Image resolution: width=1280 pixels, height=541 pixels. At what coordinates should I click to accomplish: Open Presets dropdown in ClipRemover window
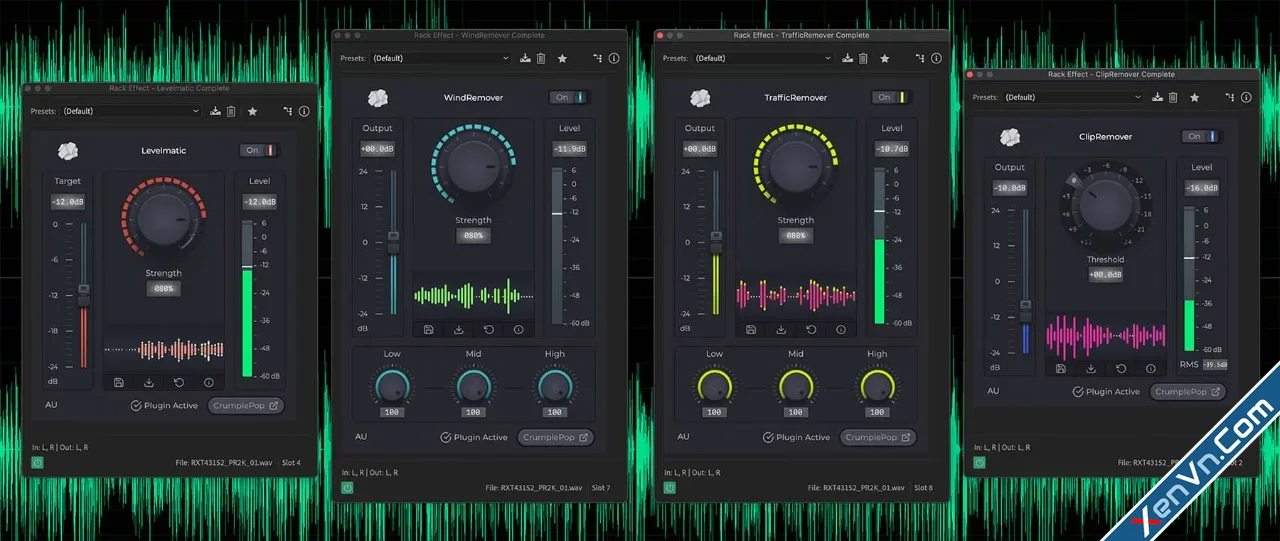tap(1073, 98)
